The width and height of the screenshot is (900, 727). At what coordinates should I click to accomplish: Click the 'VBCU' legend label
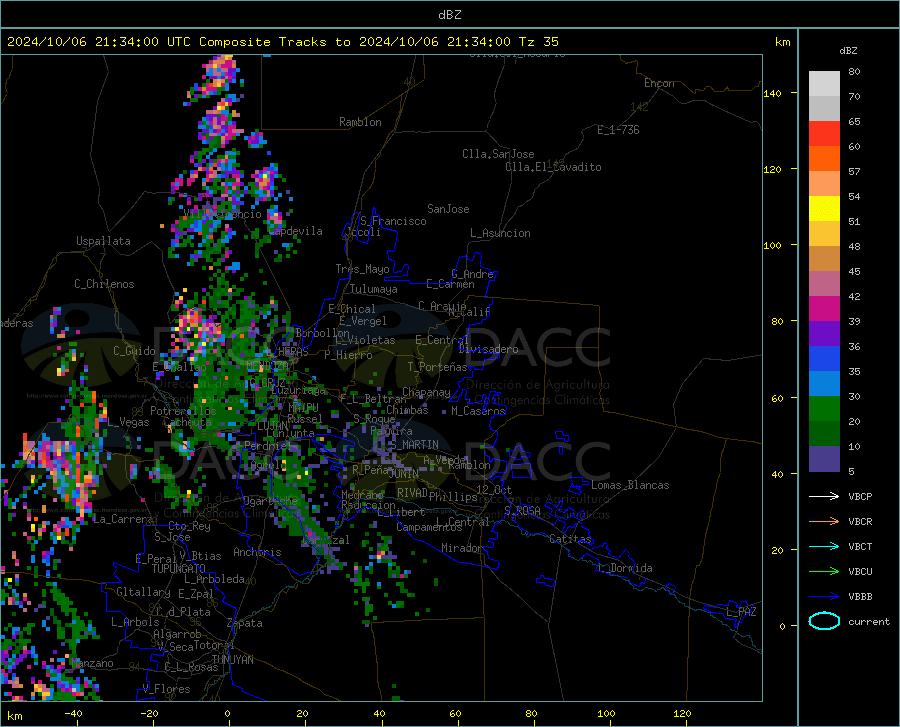(x=860, y=572)
